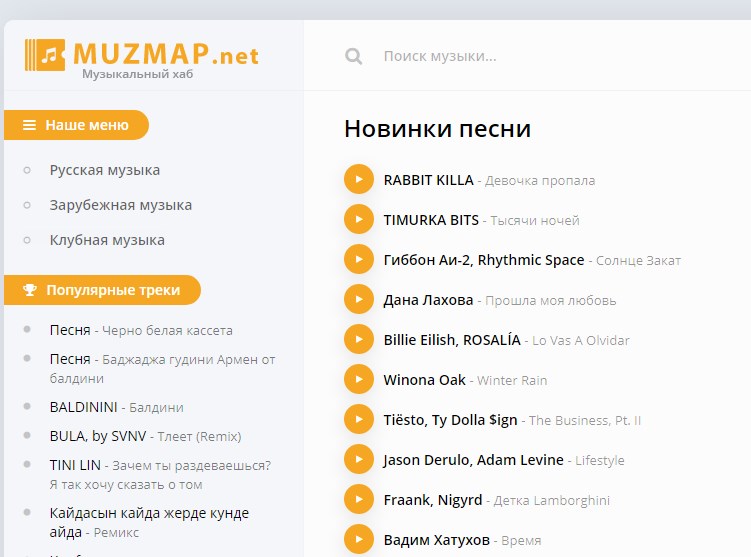Screen dimensions: 751x557
Task: Open popular track Черно белая кассета
Action: point(141,330)
